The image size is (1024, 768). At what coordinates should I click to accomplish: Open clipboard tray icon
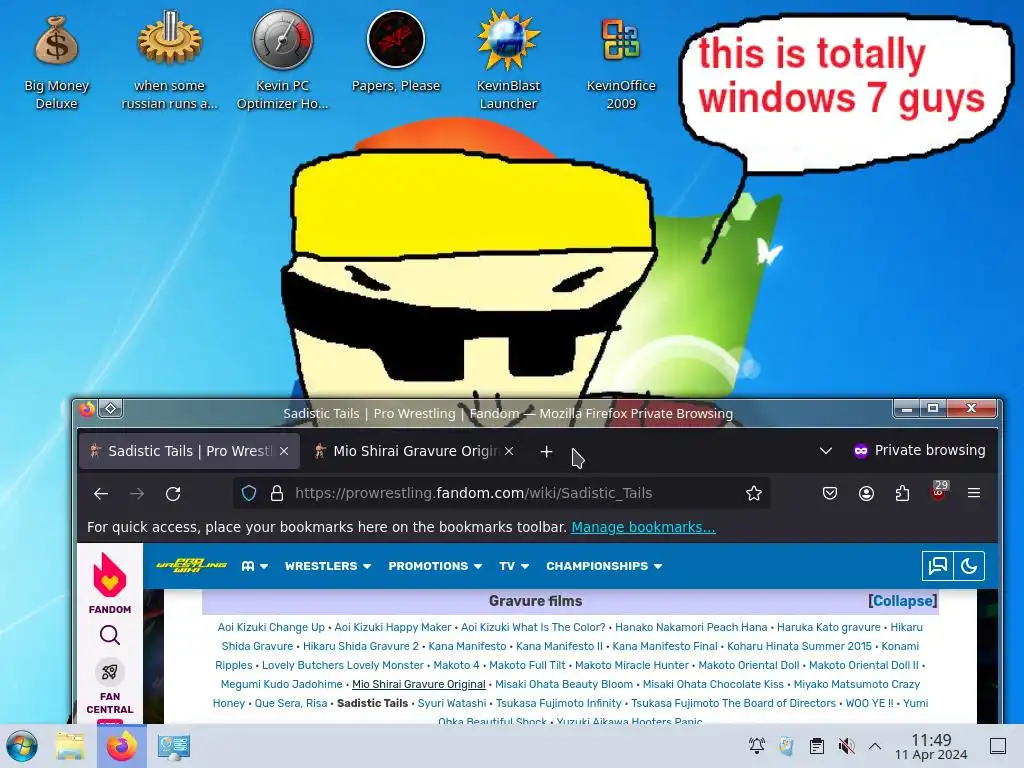816,746
